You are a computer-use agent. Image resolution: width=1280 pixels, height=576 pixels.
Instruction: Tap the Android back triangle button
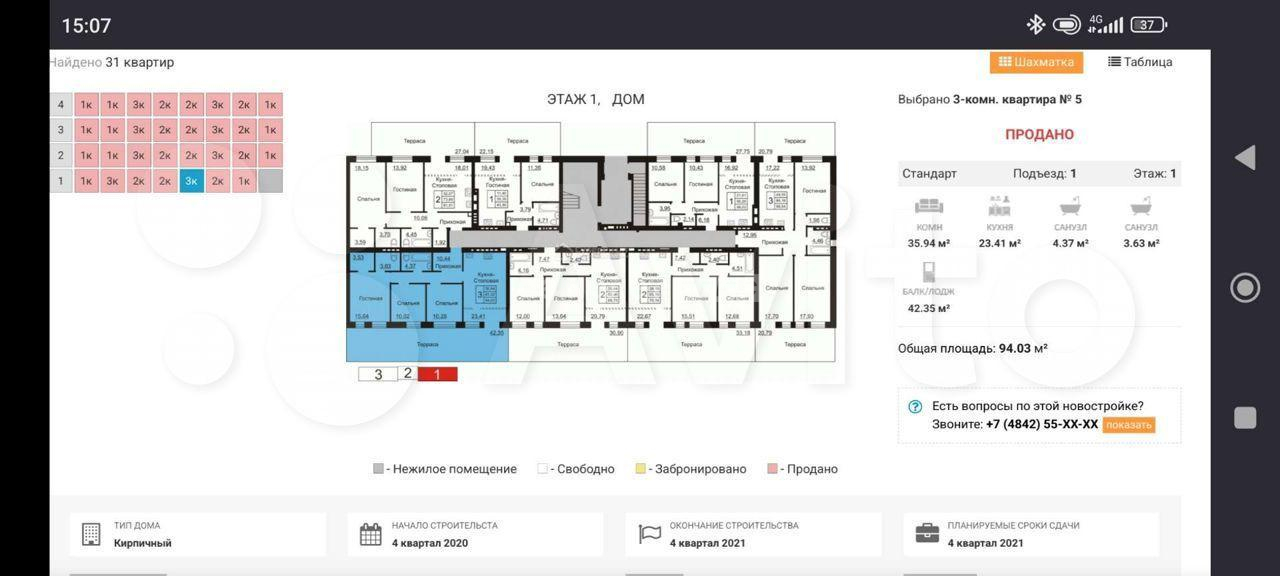(x=1245, y=157)
